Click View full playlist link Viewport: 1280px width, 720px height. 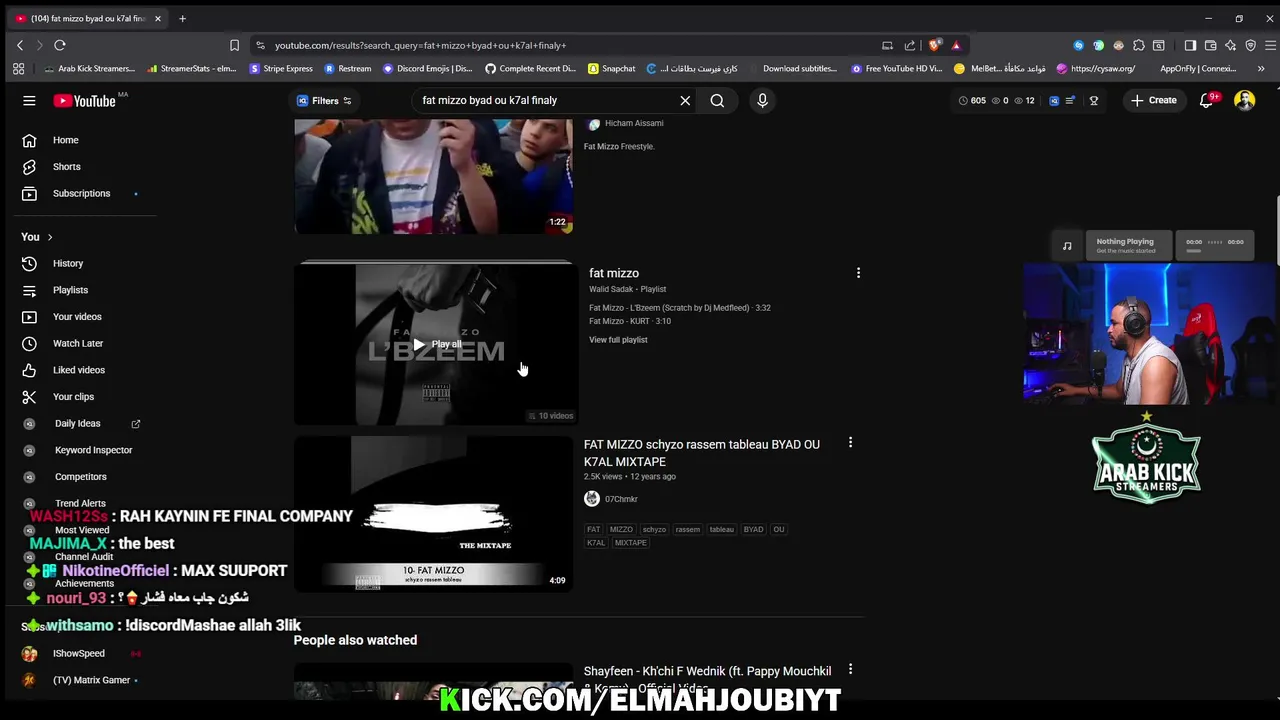(618, 340)
